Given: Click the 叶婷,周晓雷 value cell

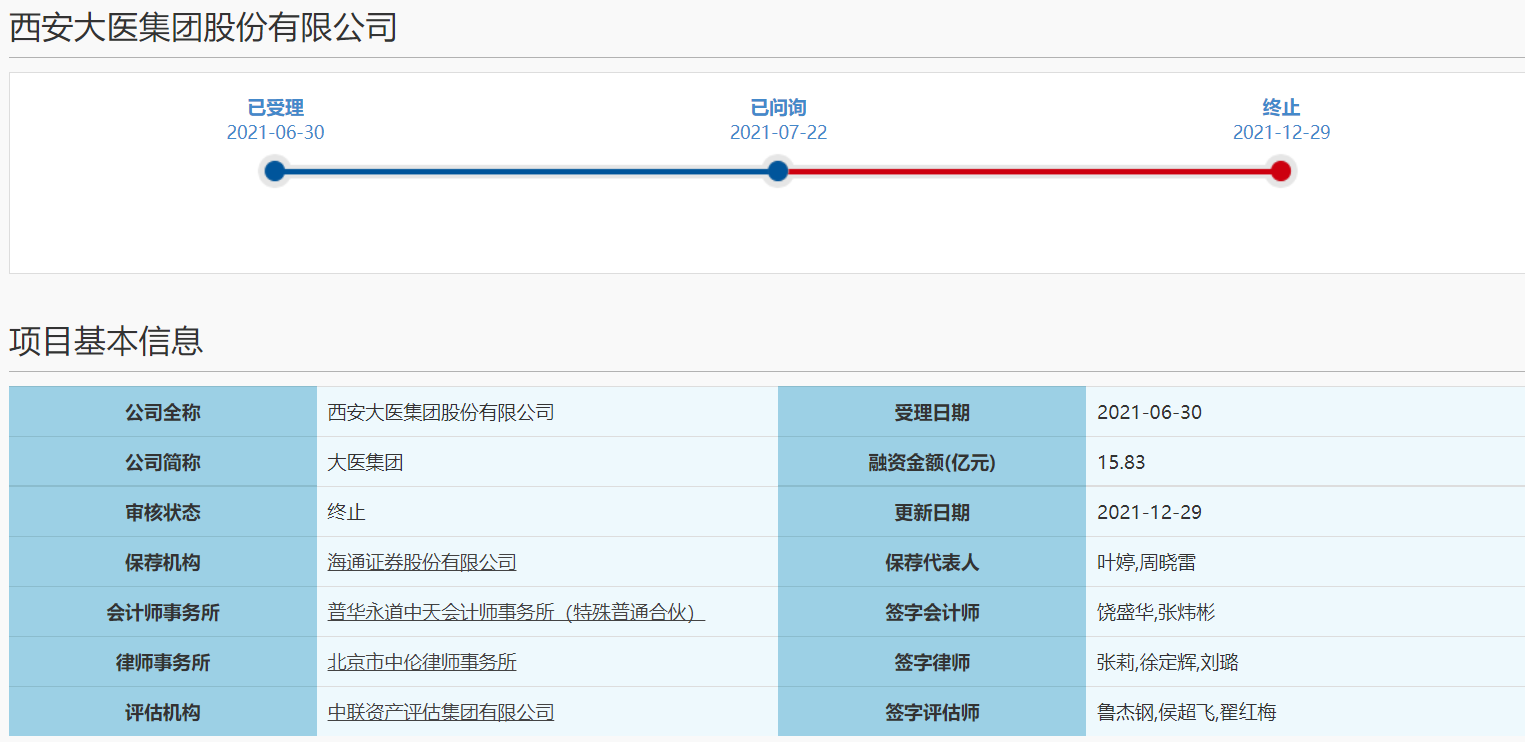Looking at the screenshot, I should [1305, 562].
